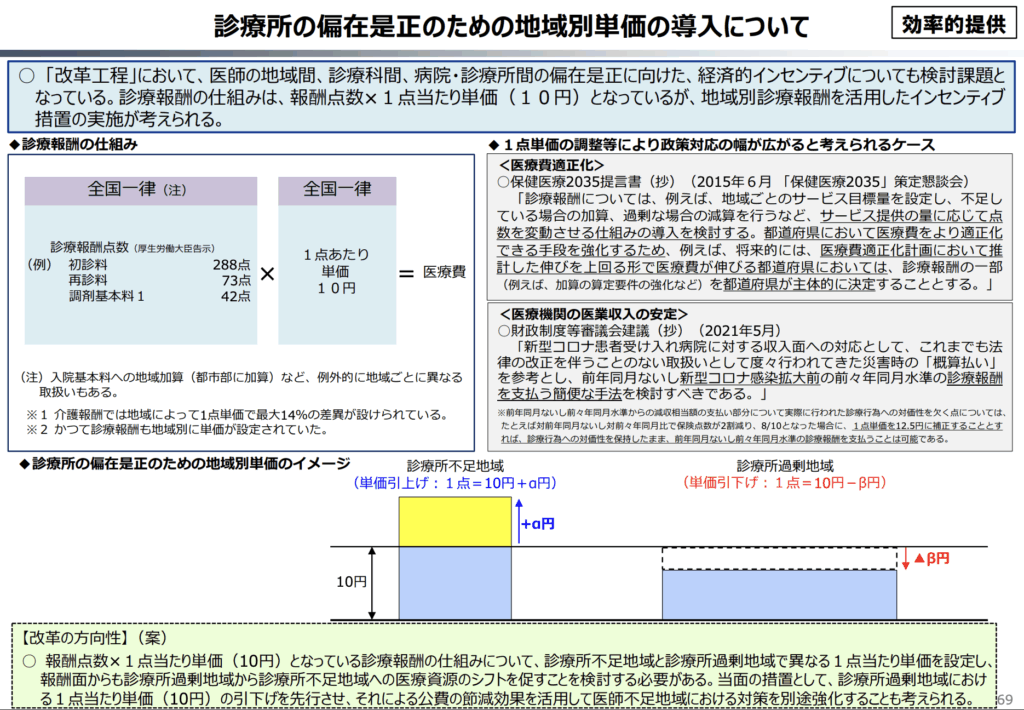Select the blue bar beneath the yellow bar

pos(455,583)
